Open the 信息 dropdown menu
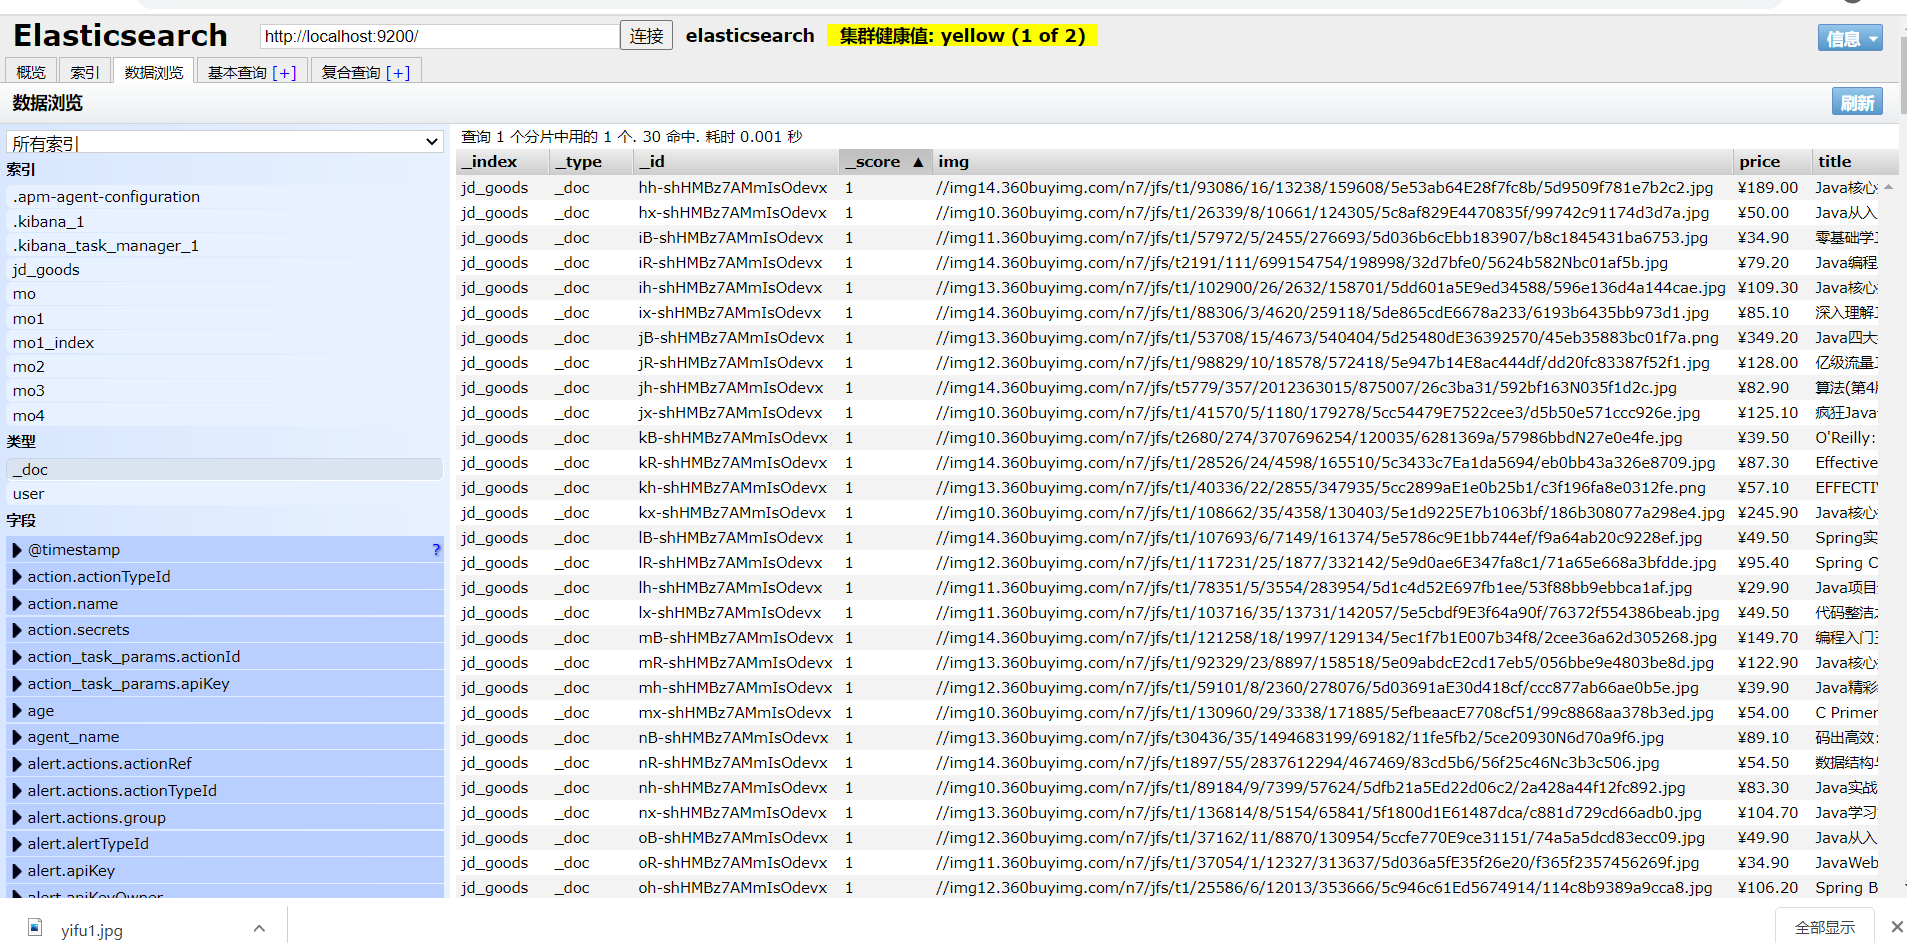This screenshot has height=943, width=1907. point(1850,38)
